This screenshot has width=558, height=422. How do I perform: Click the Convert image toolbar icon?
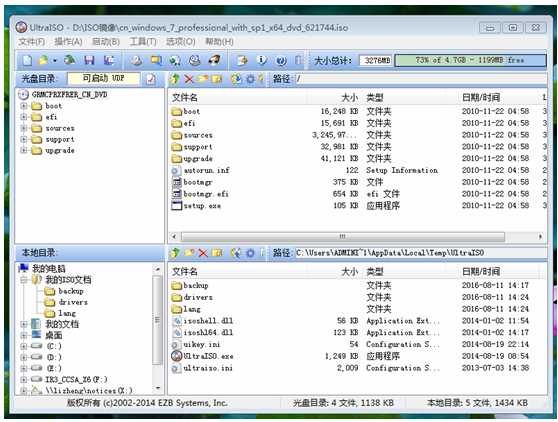pos(175,60)
